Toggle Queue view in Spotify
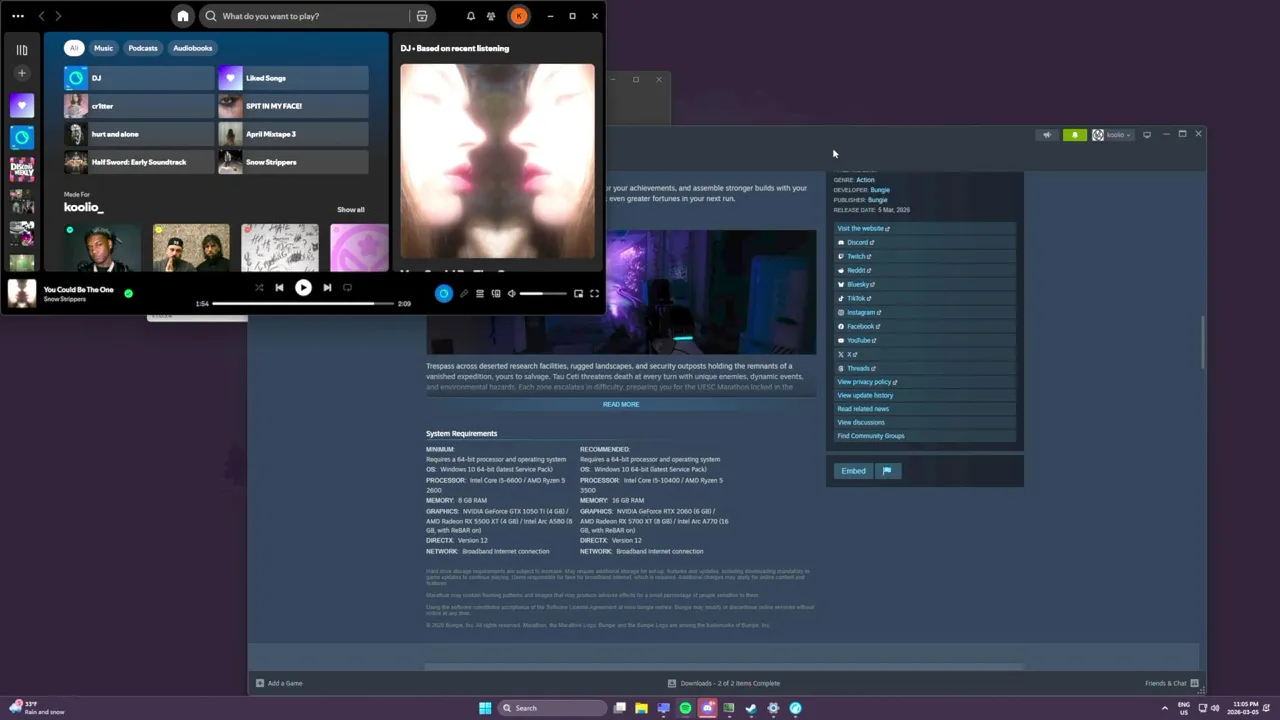Screen dimensions: 1280x720 pos(480,294)
